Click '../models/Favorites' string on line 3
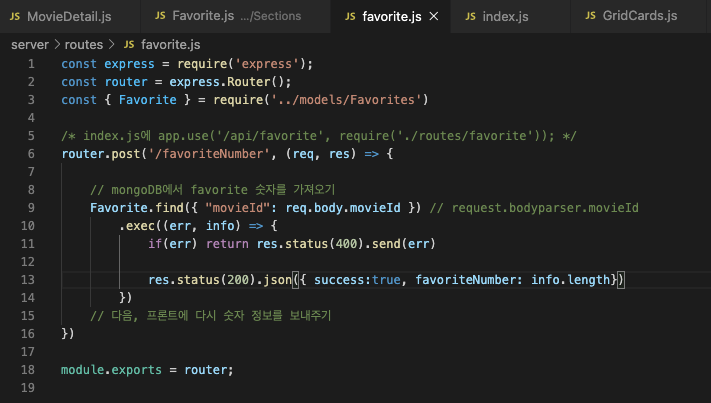711x403 pixels. coord(346,100)
